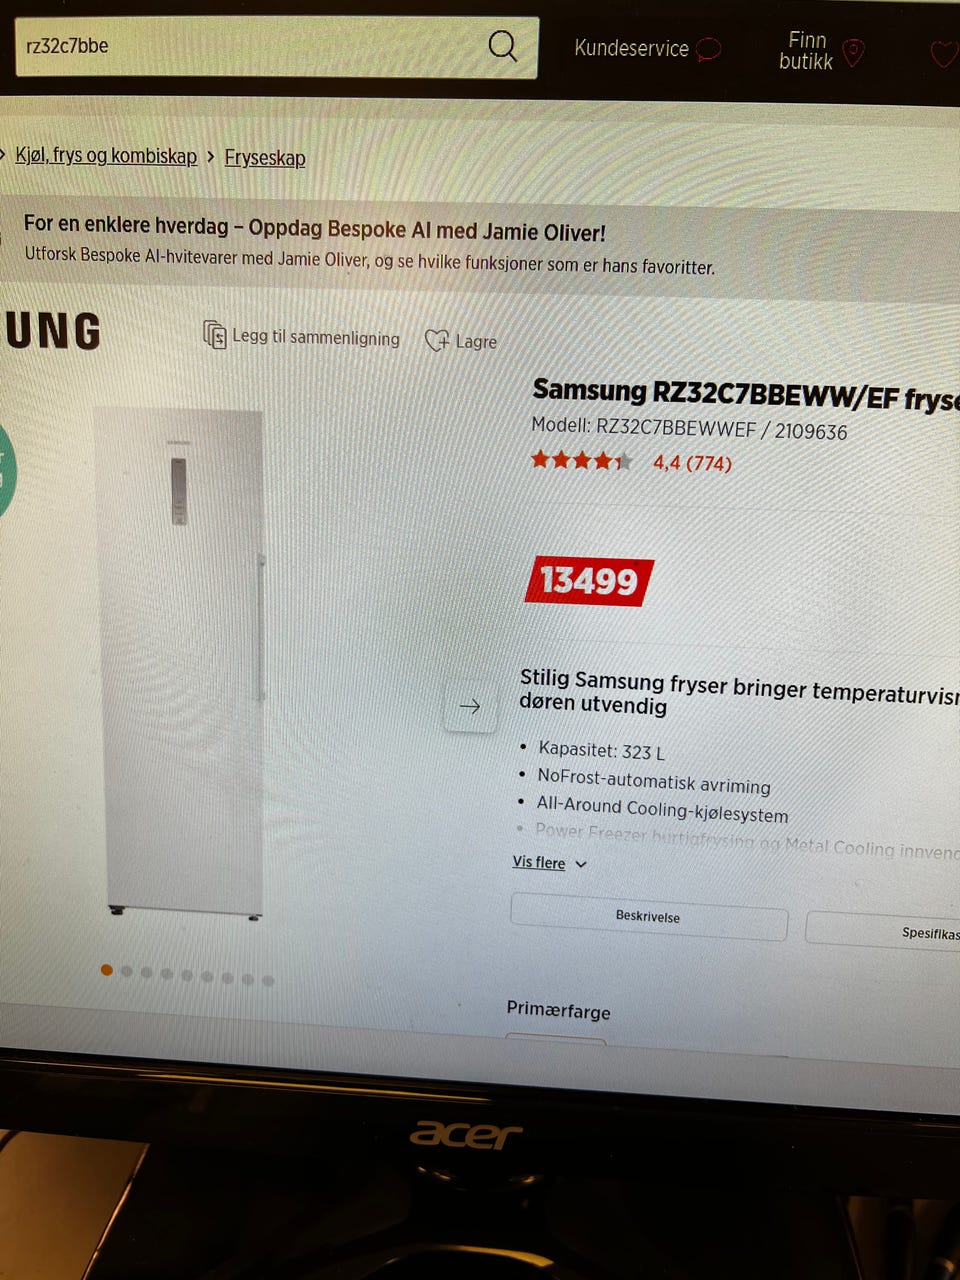The image size is (960, 1280).
Task: Click the search magnifier icon
Action: 503,46
